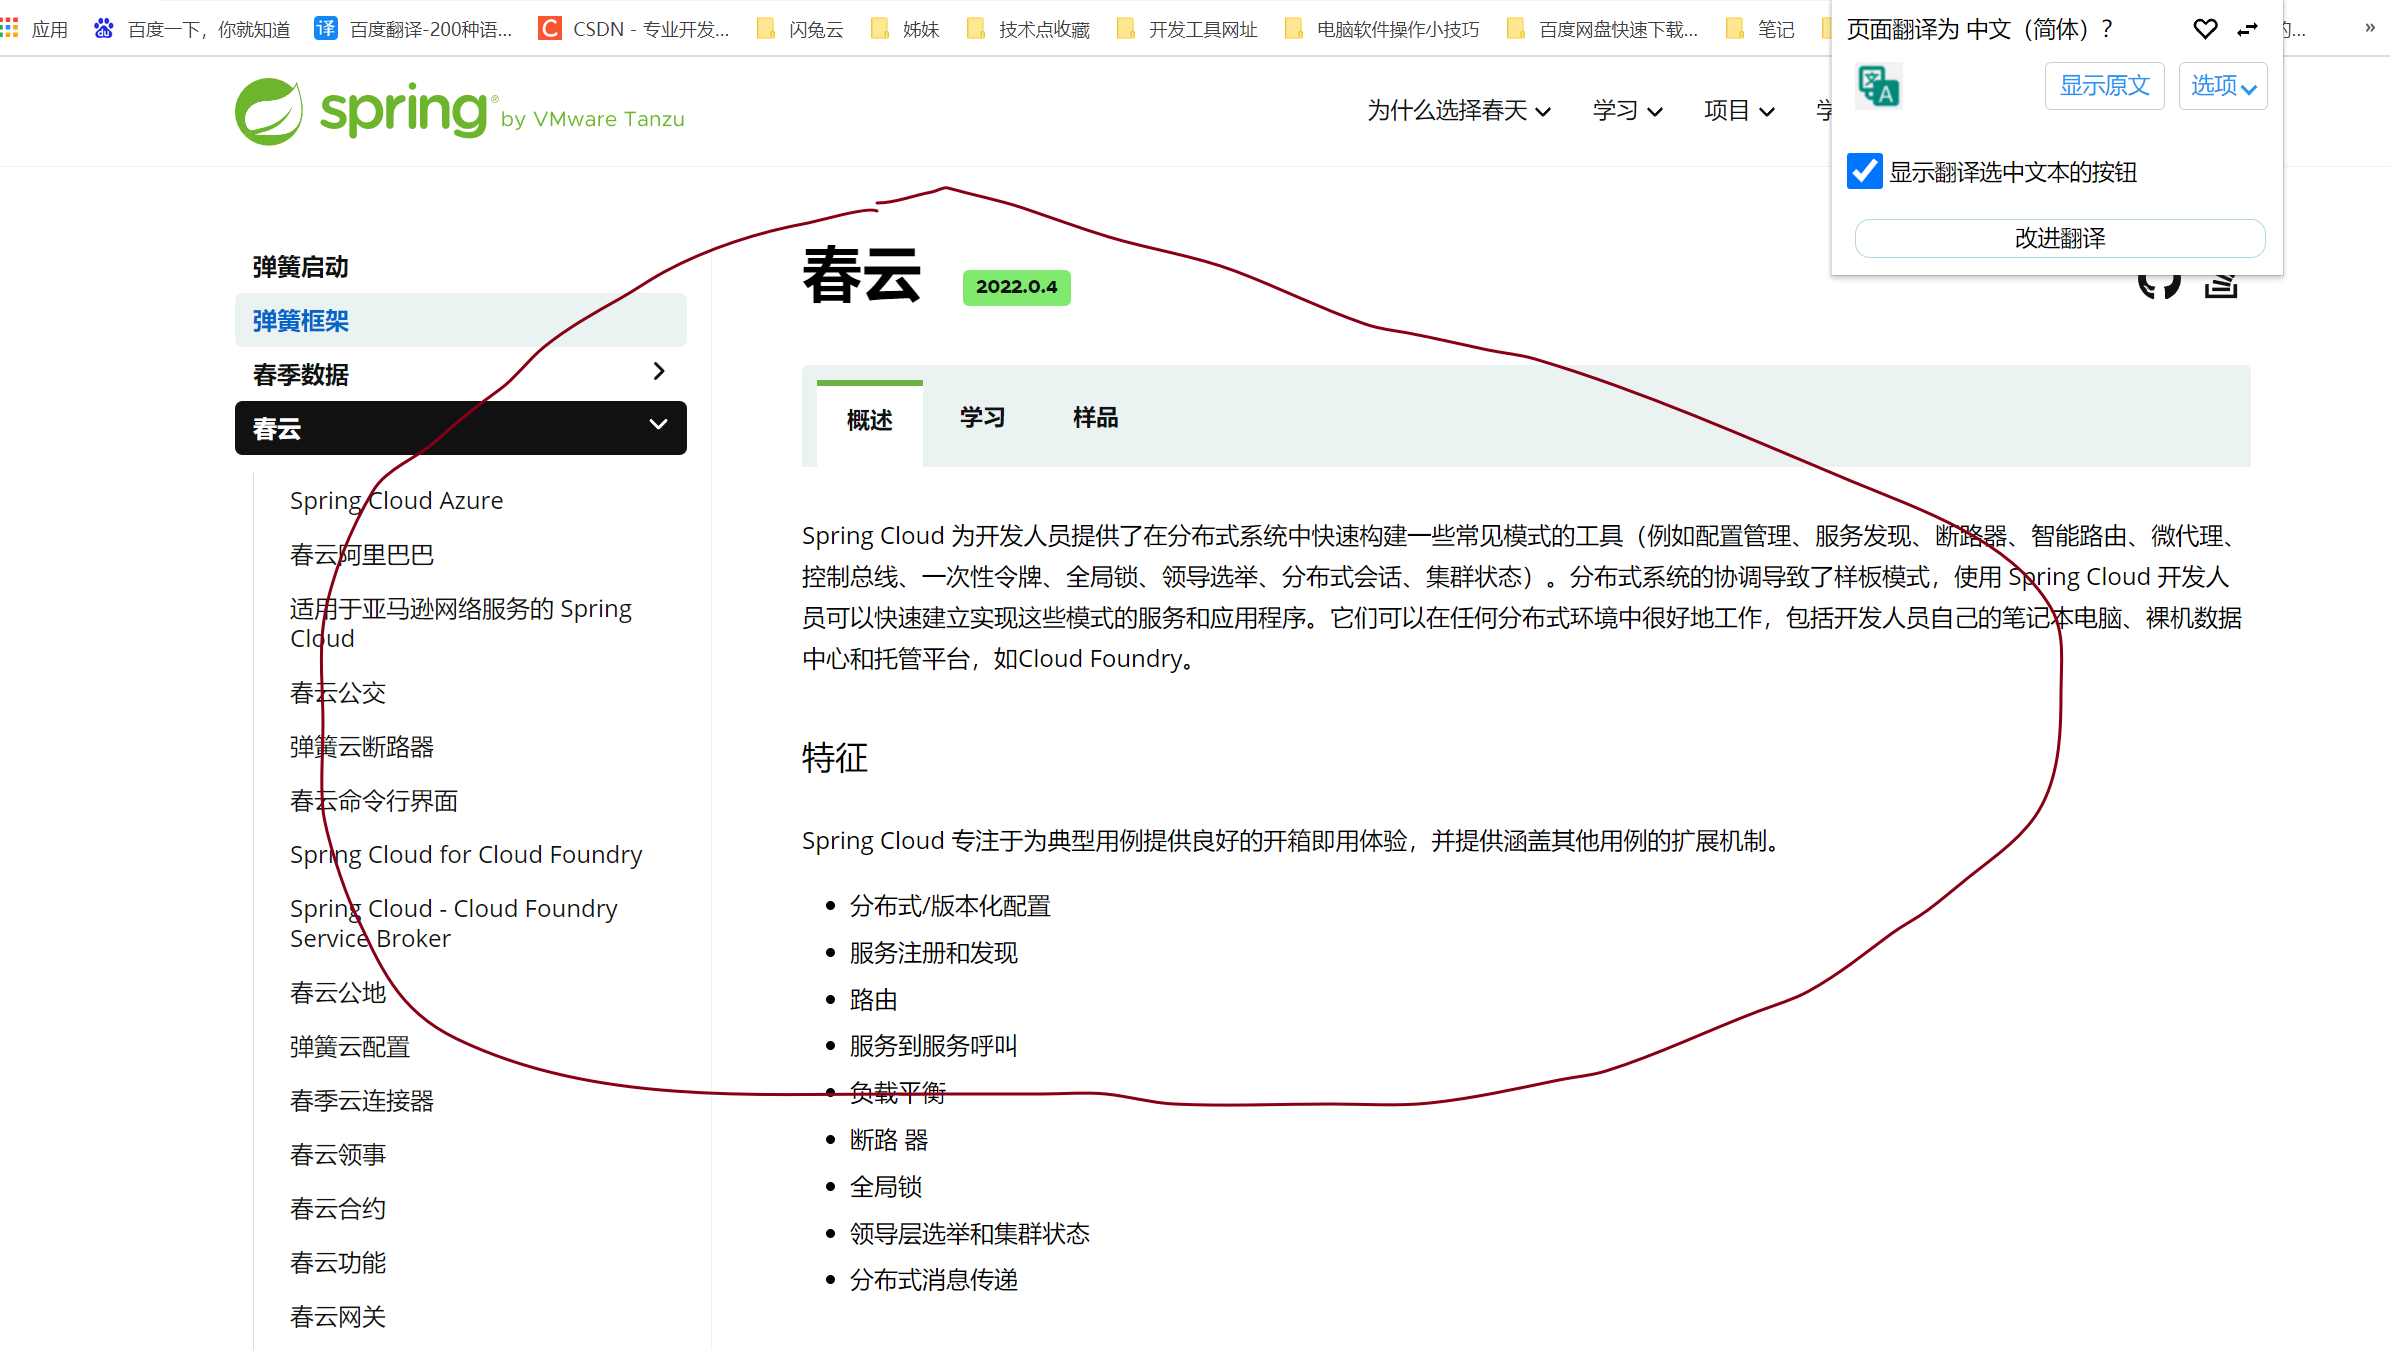Screen dimensions: 2390x1350
Task: Collapse the 春云 sidebar section
Action: (657, 425)
